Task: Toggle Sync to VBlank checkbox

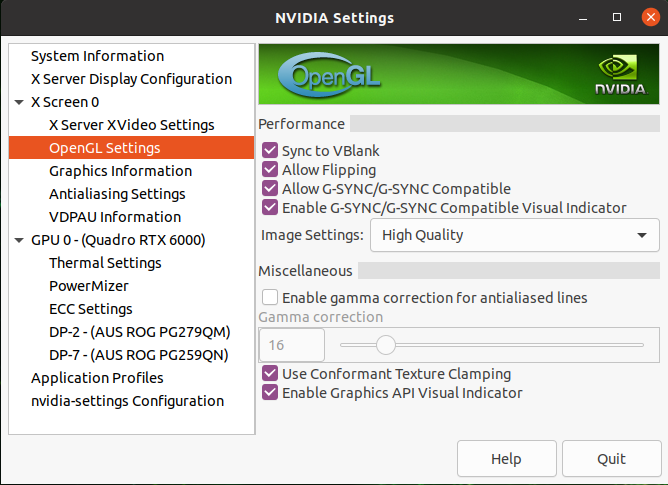Action: point(269,151)
